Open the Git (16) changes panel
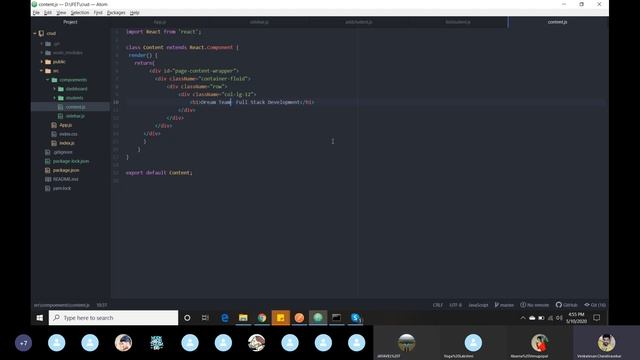This screenshot has height=360, width=640. pos(595,305)
